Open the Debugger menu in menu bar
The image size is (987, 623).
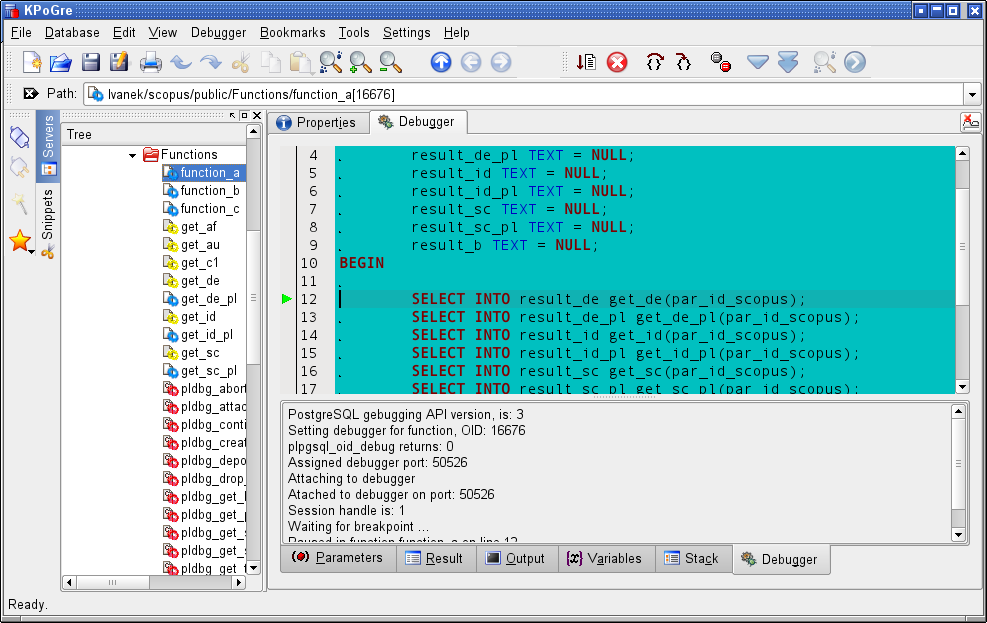[218, 32]
